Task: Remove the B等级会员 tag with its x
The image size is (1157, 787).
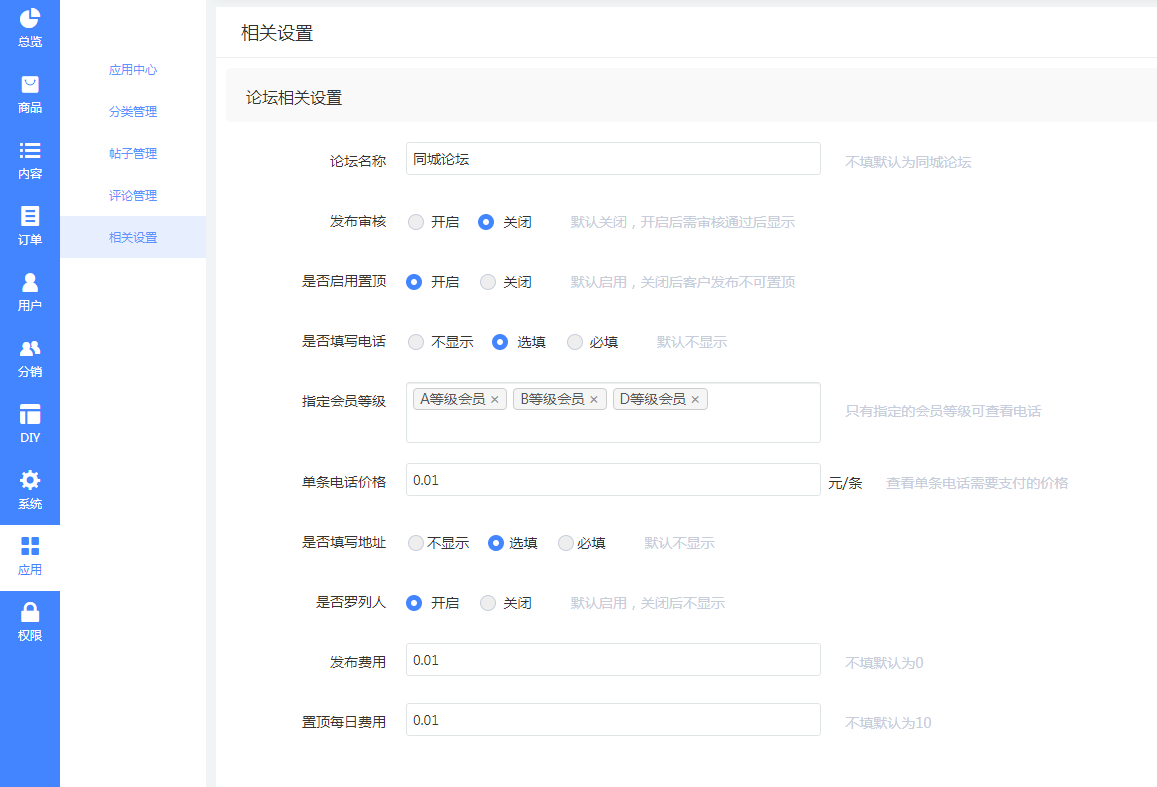Action: pyautogui.click(x=593, y=400)
